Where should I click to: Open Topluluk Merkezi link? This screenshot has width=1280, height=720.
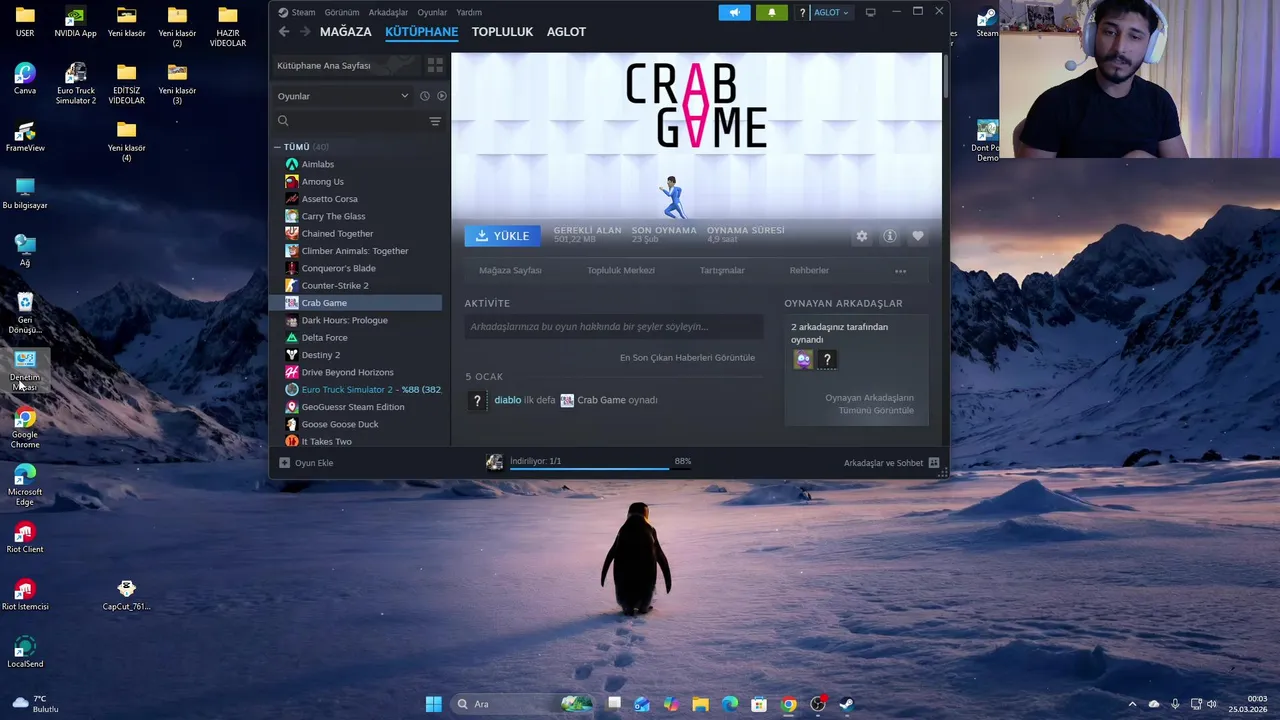coord(621,271)
